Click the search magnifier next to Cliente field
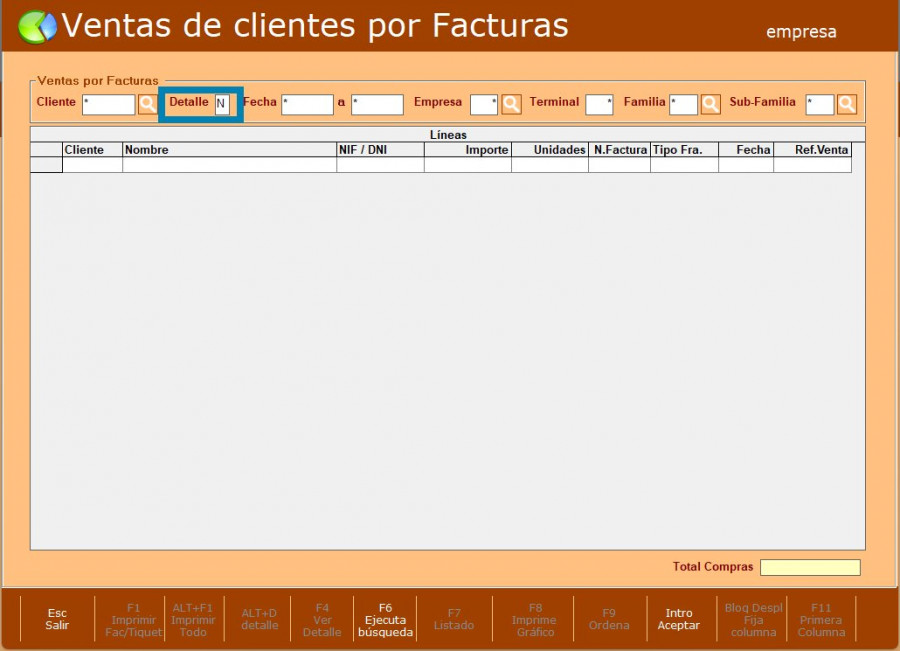 (x=147, y=104)
